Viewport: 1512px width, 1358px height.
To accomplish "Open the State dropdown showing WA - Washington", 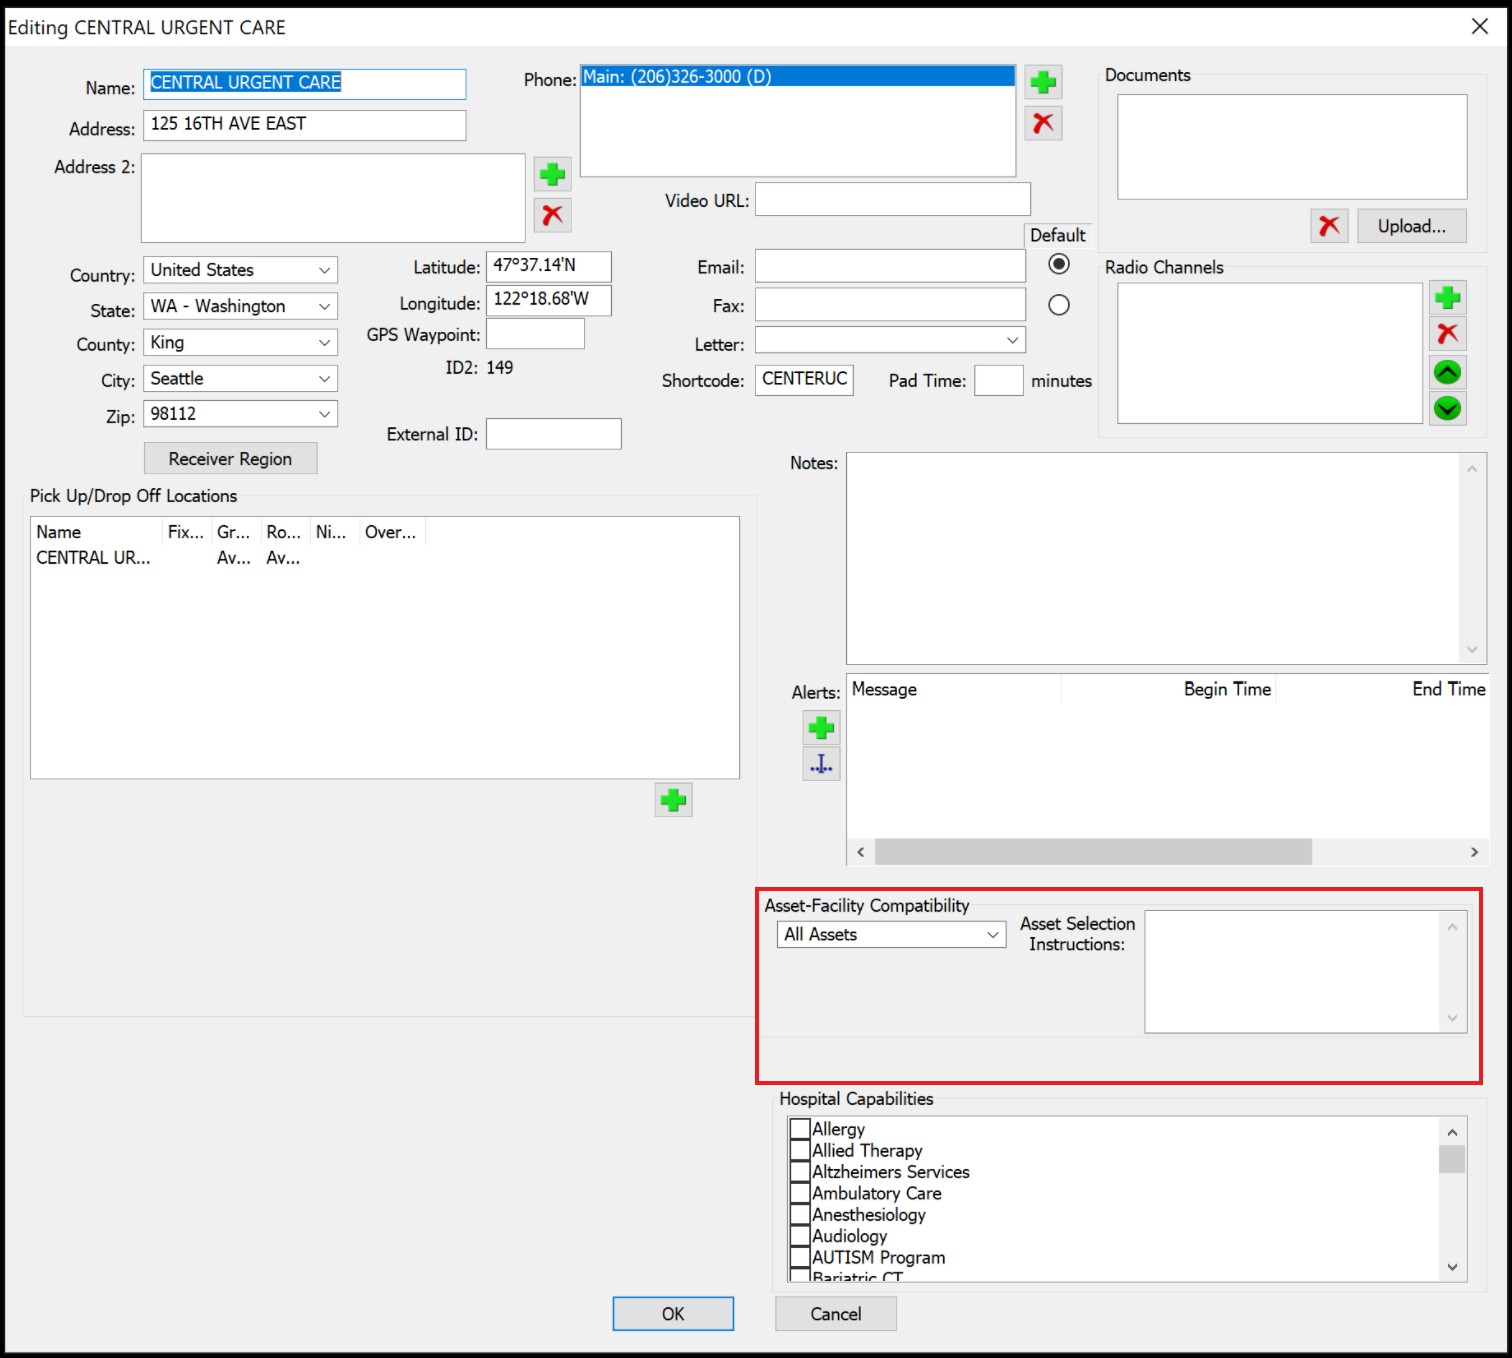I will click(240, 306).
